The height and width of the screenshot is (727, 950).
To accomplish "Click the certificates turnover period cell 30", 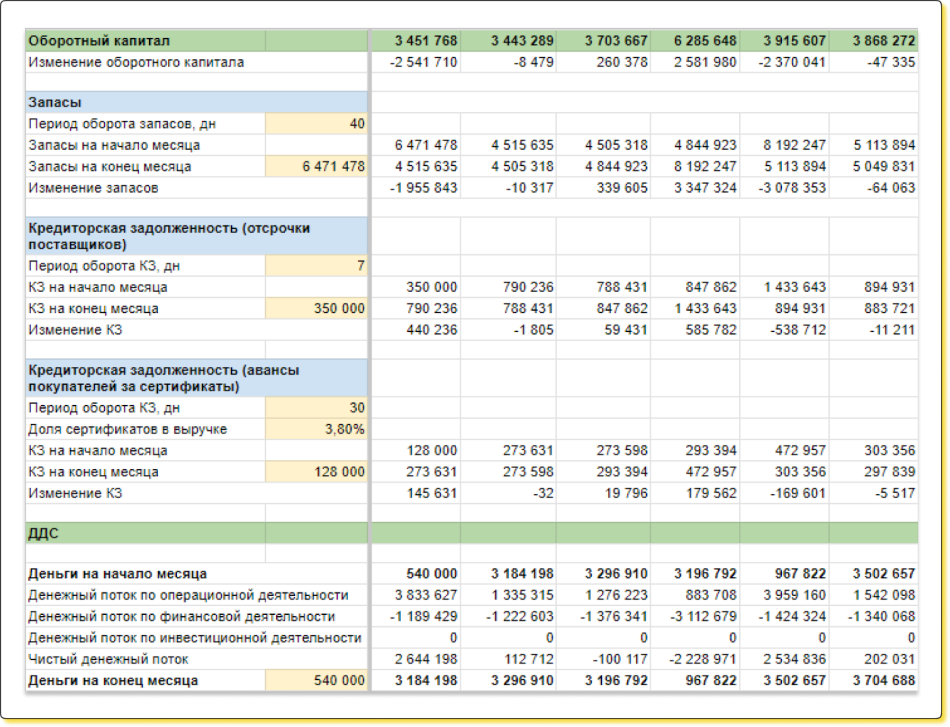I will click(x=316, y=408).
